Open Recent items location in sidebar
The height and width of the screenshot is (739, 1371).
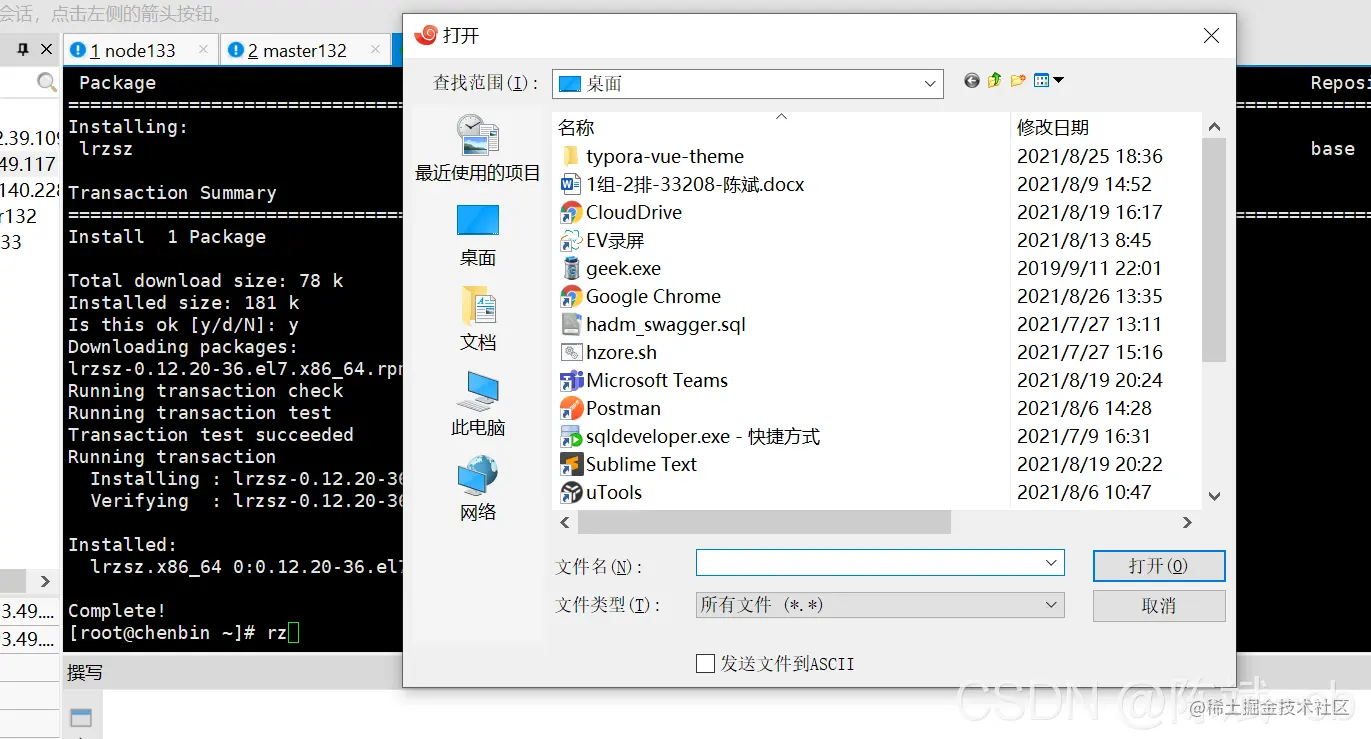click(x=478, y=148)
